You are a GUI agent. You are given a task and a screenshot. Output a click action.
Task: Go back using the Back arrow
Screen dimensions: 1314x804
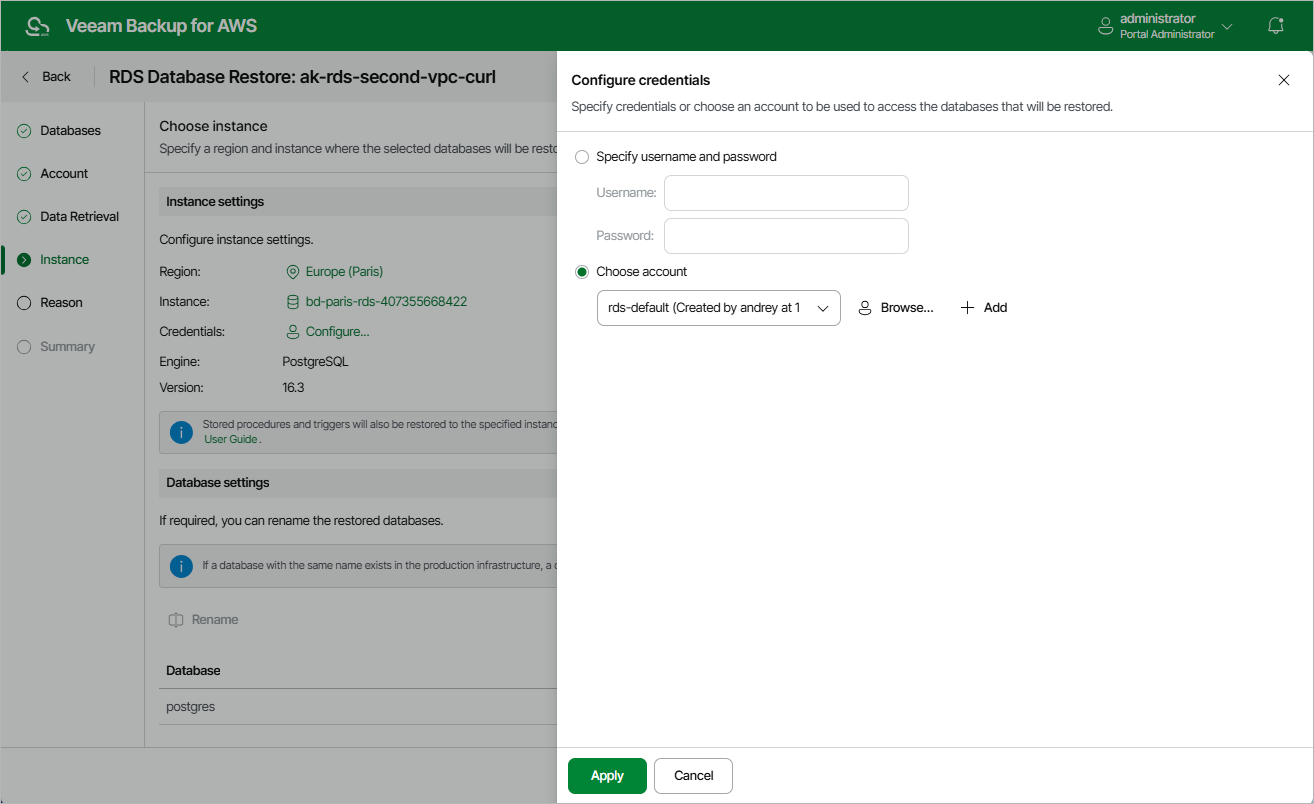tap(46, 77)
